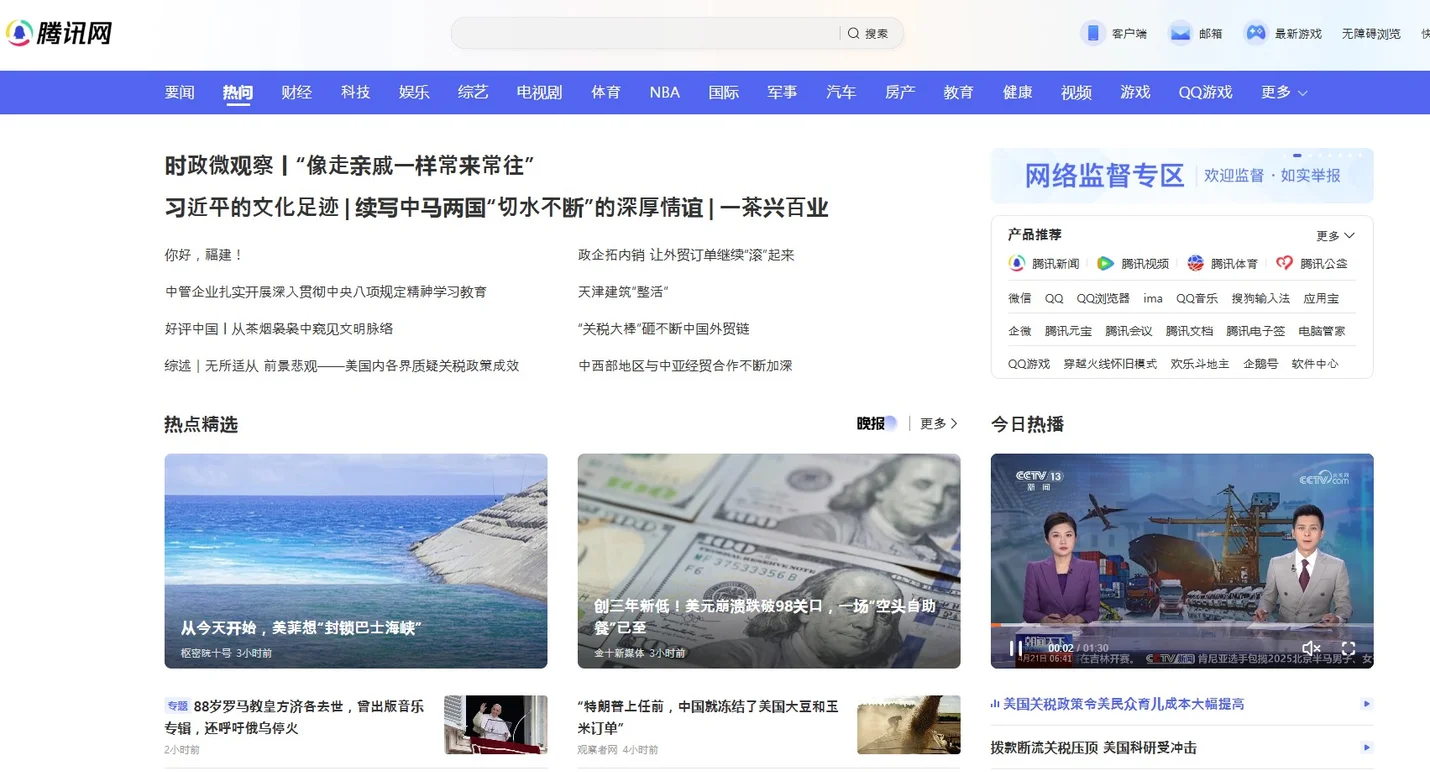Open the headline 你好，福建！
The image size is (1430, 772).
click(x=204, y=255)
